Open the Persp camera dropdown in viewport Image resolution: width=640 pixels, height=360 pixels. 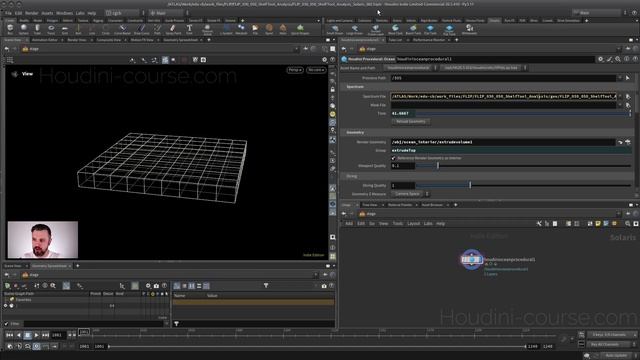(295, 70)
